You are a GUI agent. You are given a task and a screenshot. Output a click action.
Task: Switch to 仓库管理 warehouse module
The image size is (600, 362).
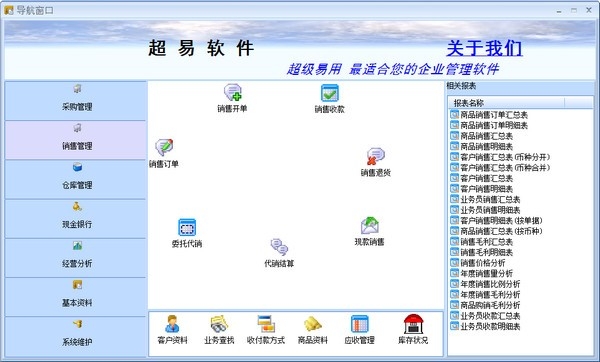(x=76, y=179)
